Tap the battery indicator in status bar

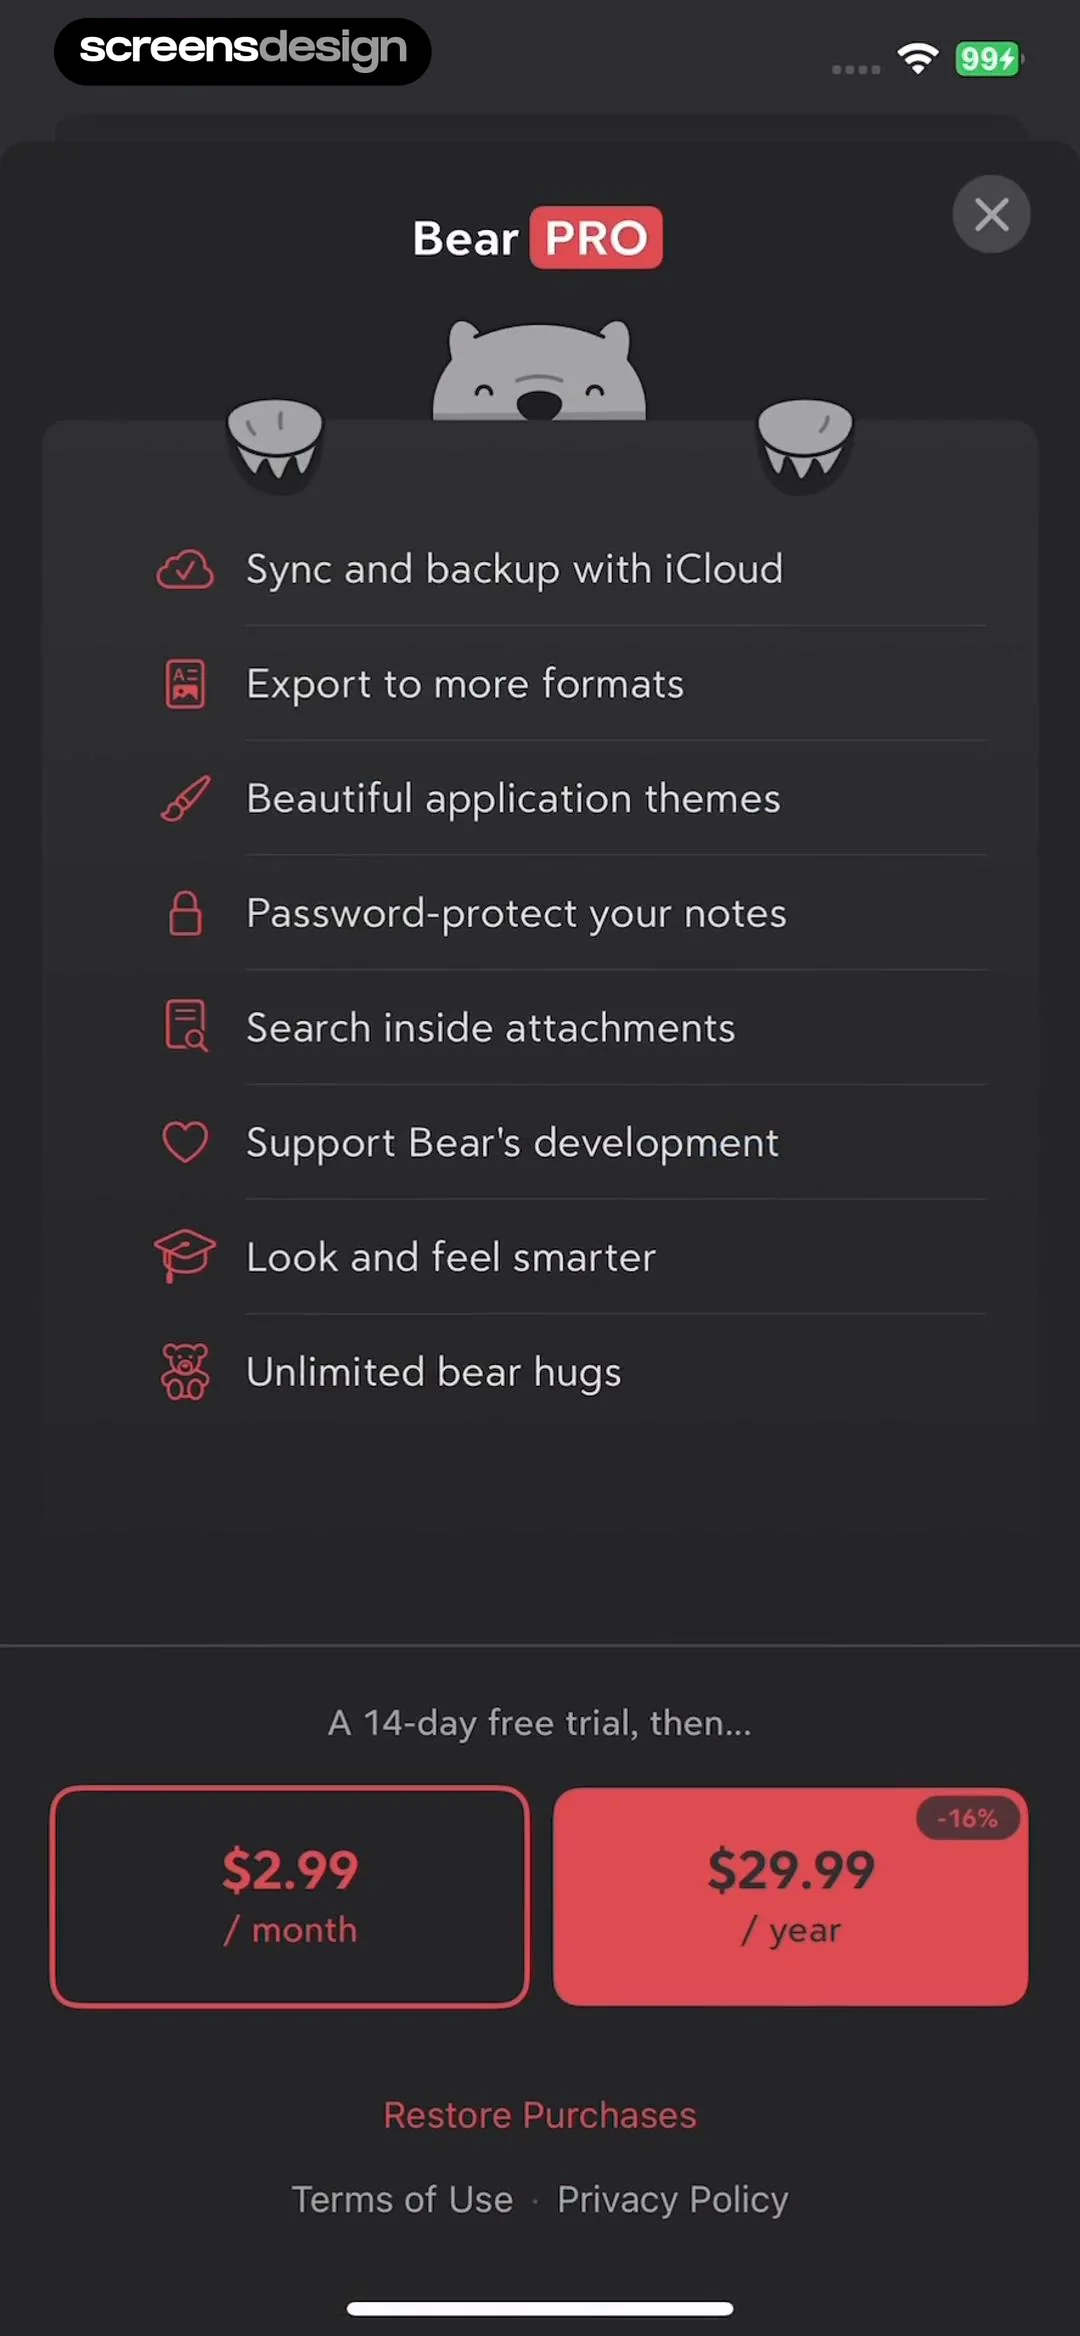[x=988, y=59]
